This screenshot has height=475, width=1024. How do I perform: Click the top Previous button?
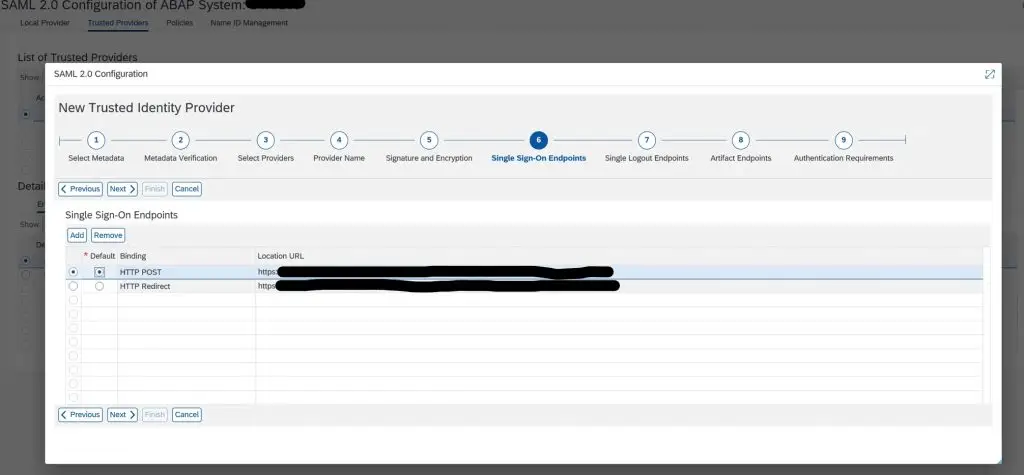point(80,189)
